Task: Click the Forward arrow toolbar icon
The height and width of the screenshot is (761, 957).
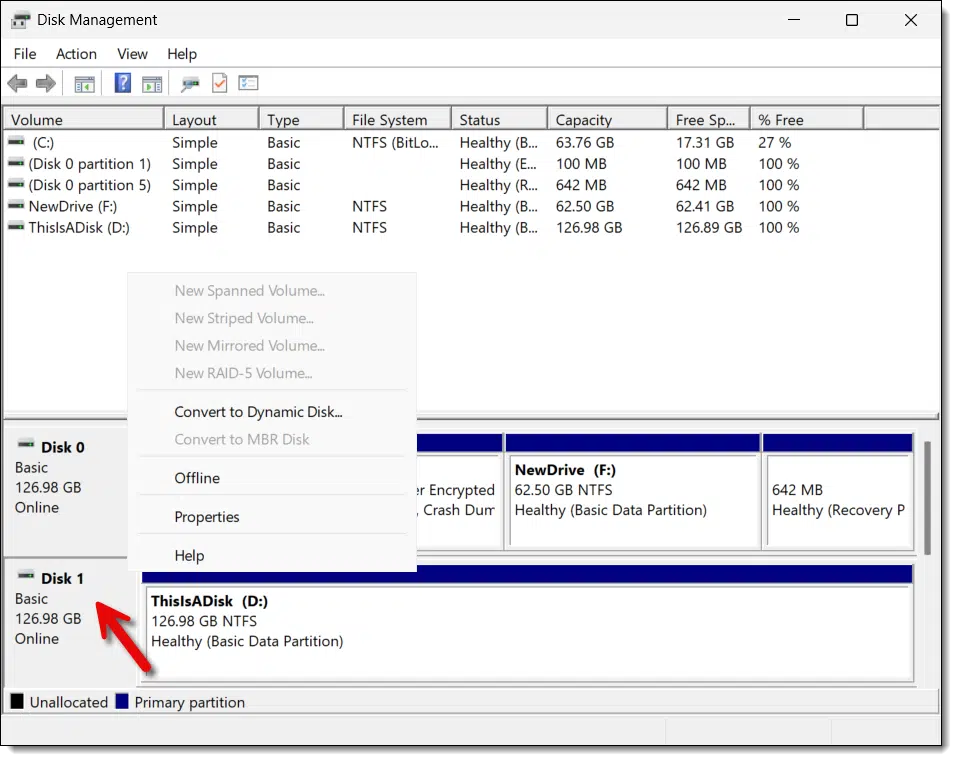Action: tap(46, 83)
